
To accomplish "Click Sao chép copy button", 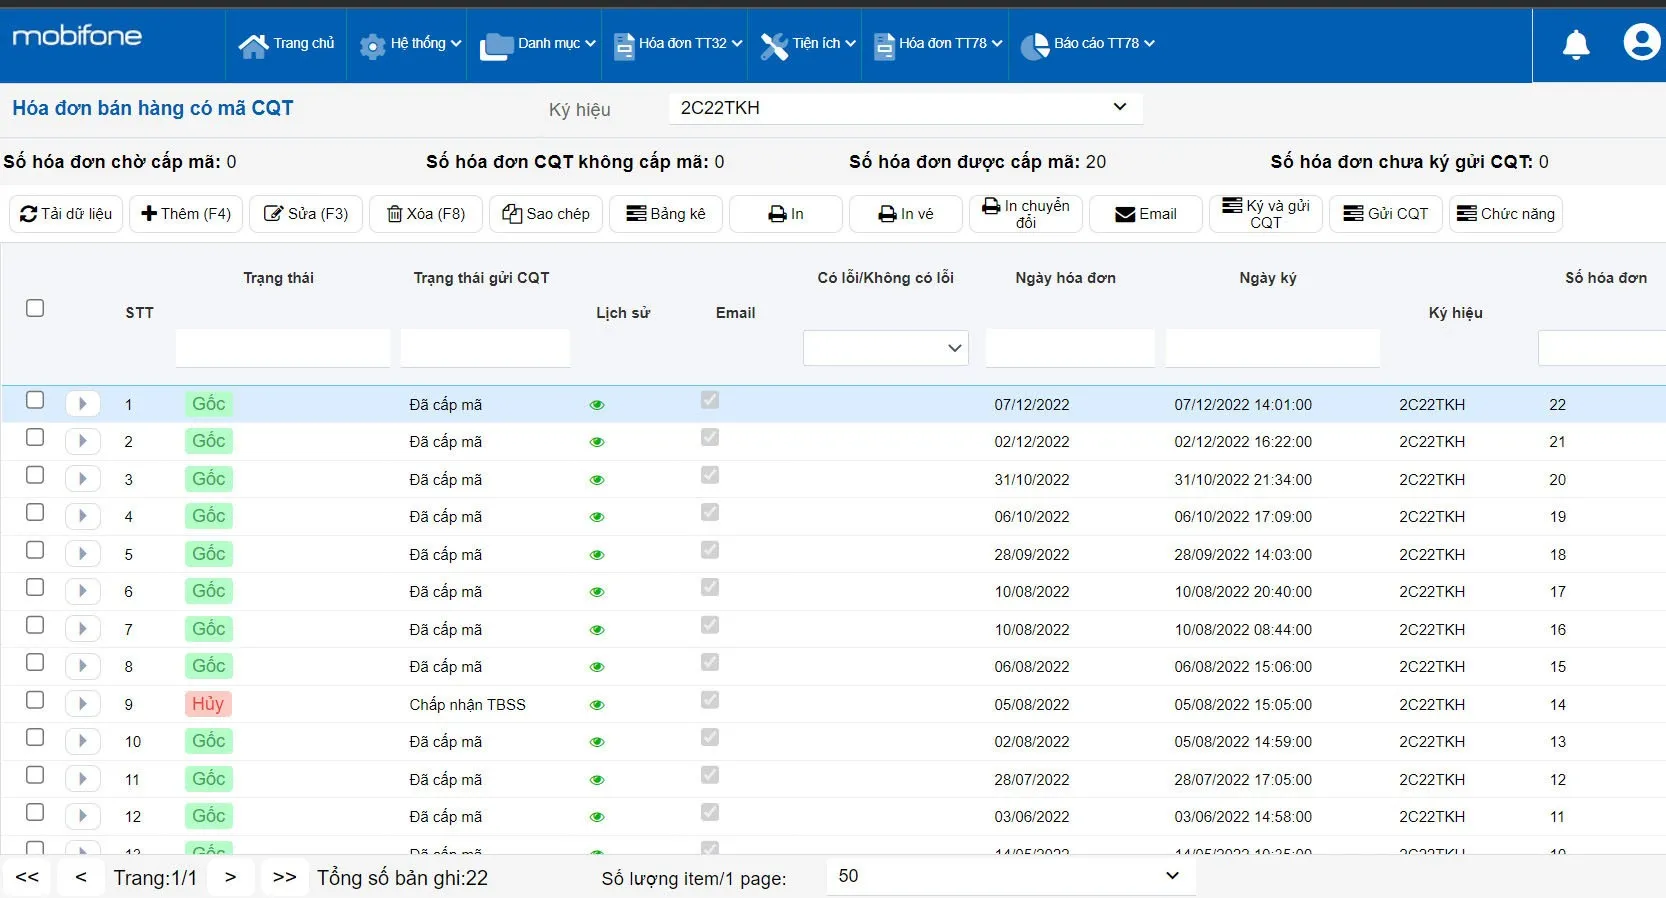I will (x=546, y=214).
